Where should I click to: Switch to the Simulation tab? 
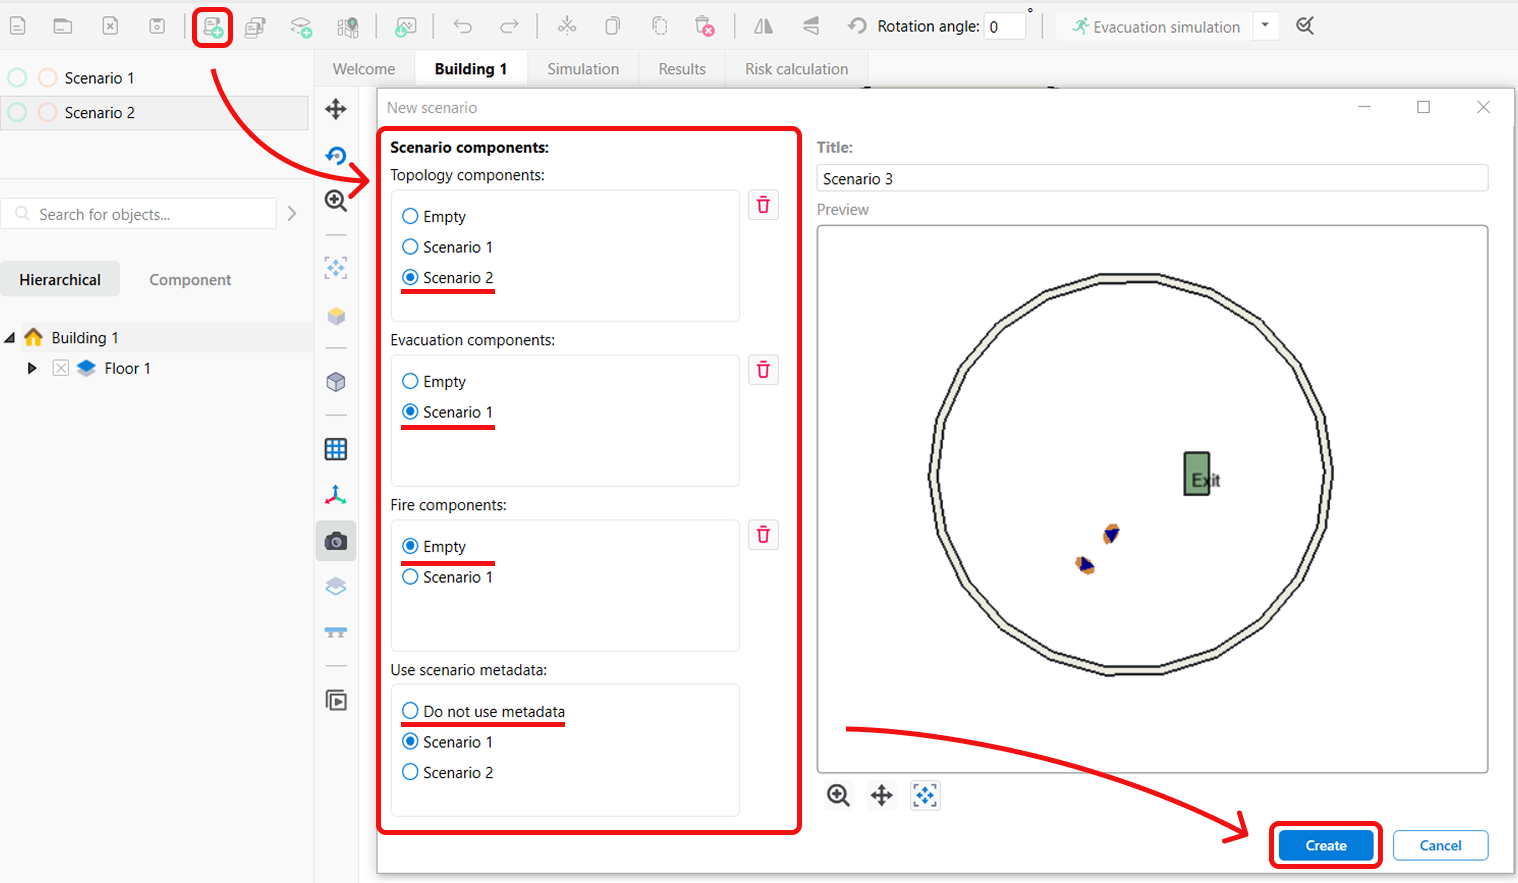(x=582, y=69)
